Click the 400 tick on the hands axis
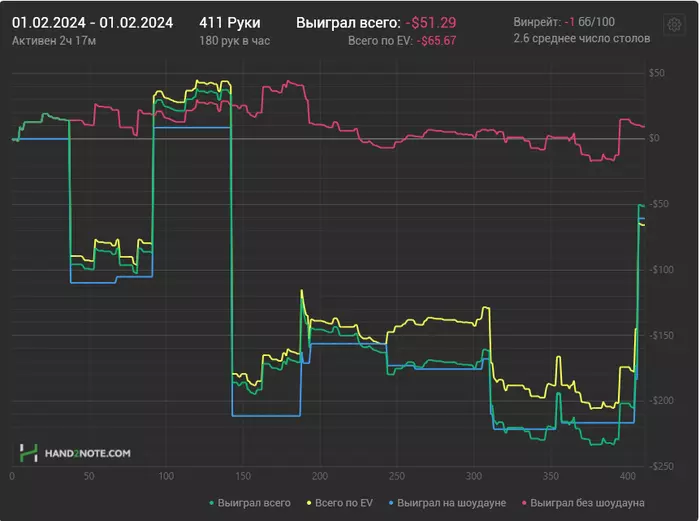Viewport: 700px width, 521px height. [x=628, y=476]
